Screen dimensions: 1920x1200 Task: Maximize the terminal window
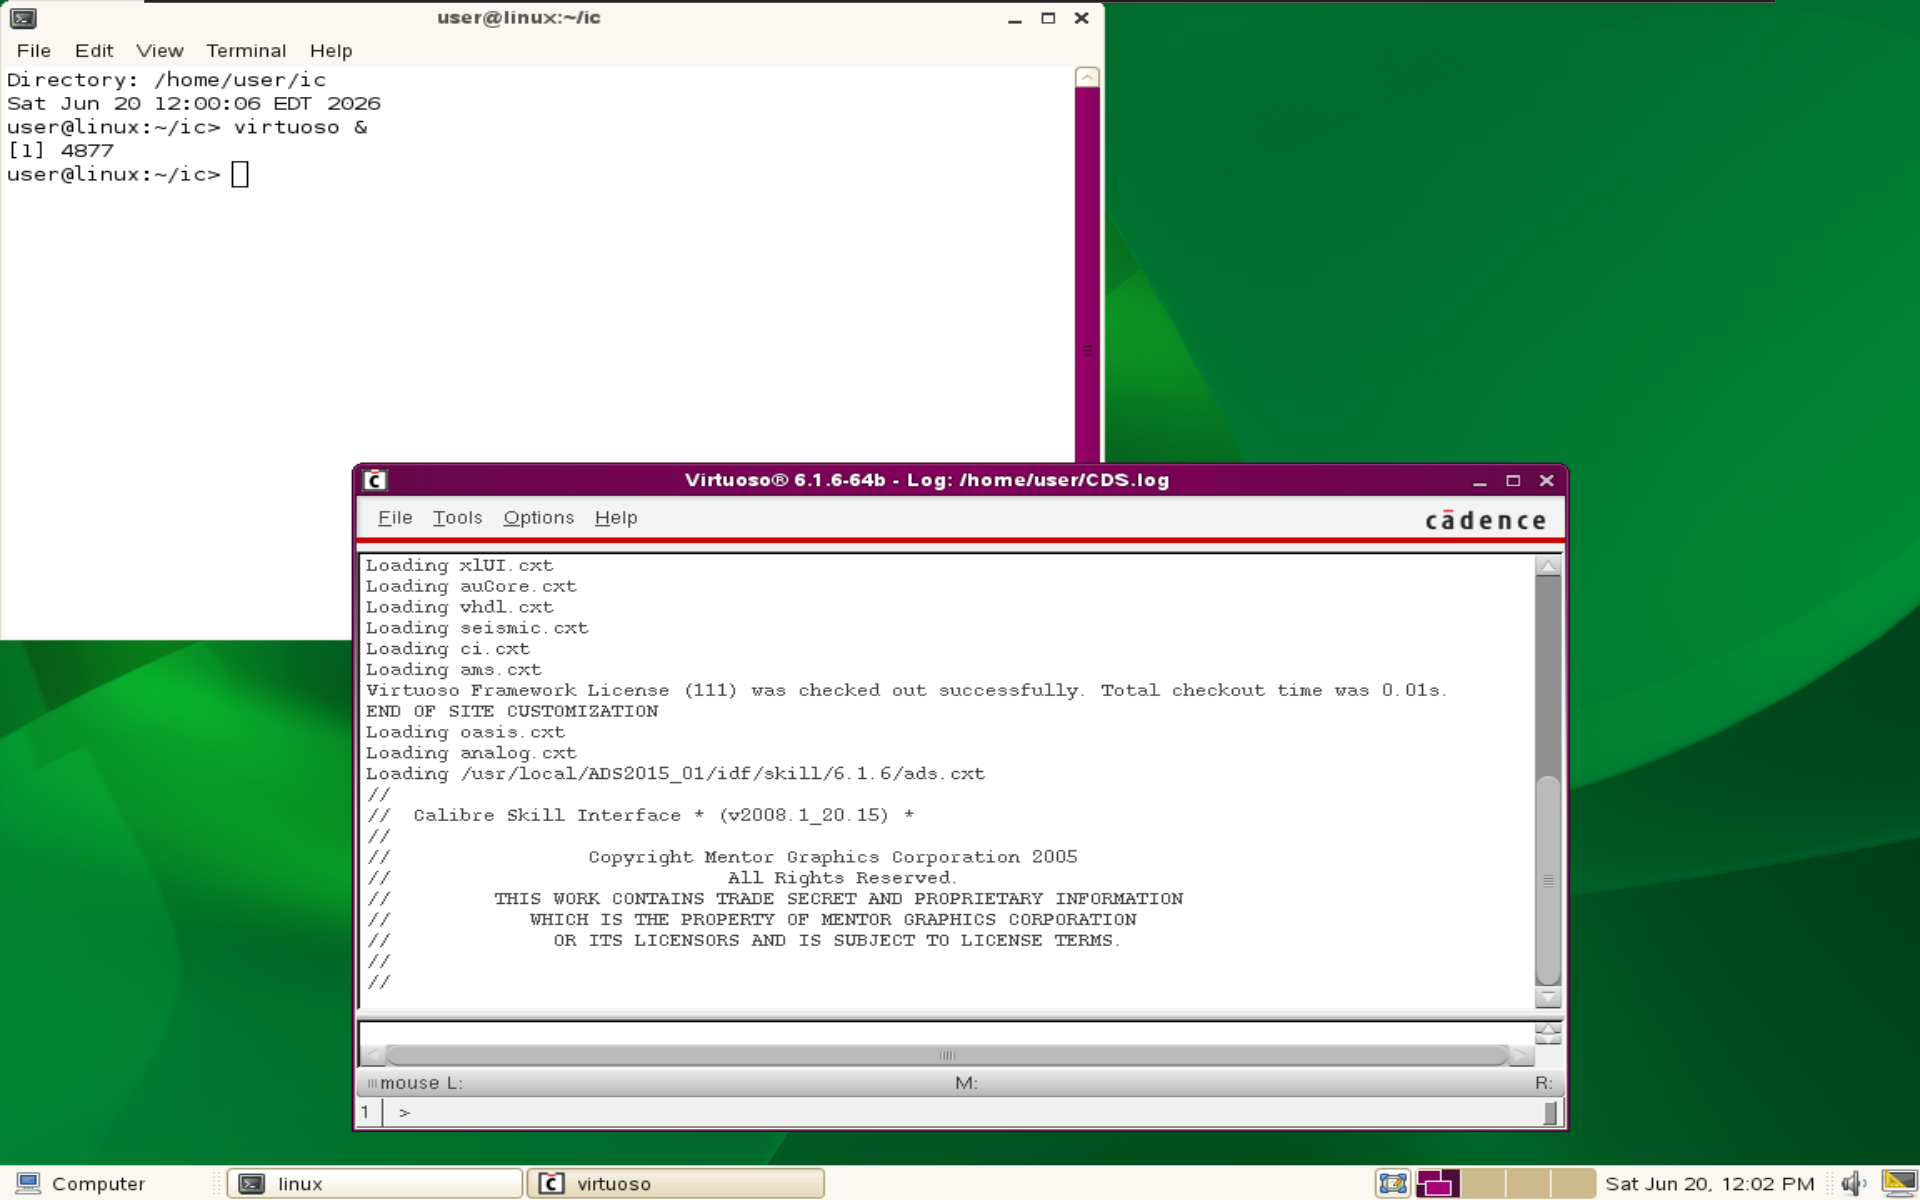[1048, 18]
